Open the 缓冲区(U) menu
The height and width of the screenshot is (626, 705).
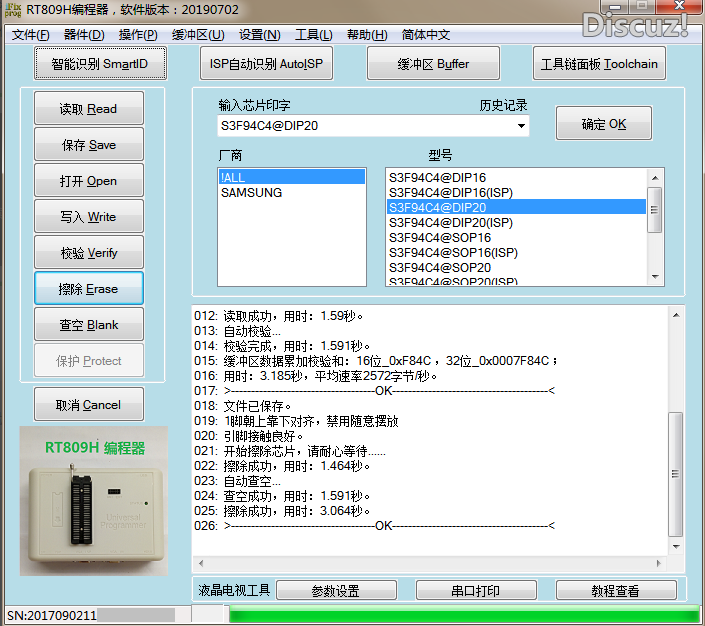click(198, 35)
